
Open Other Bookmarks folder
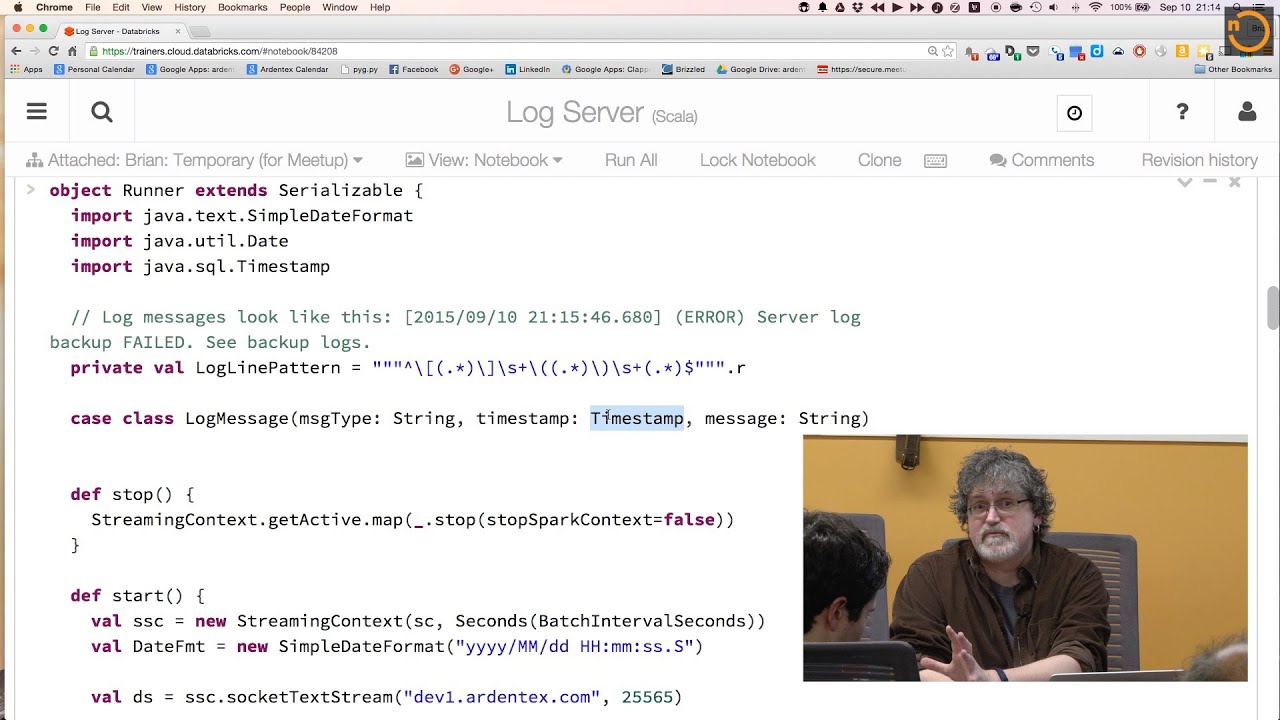coord(1233,70)
